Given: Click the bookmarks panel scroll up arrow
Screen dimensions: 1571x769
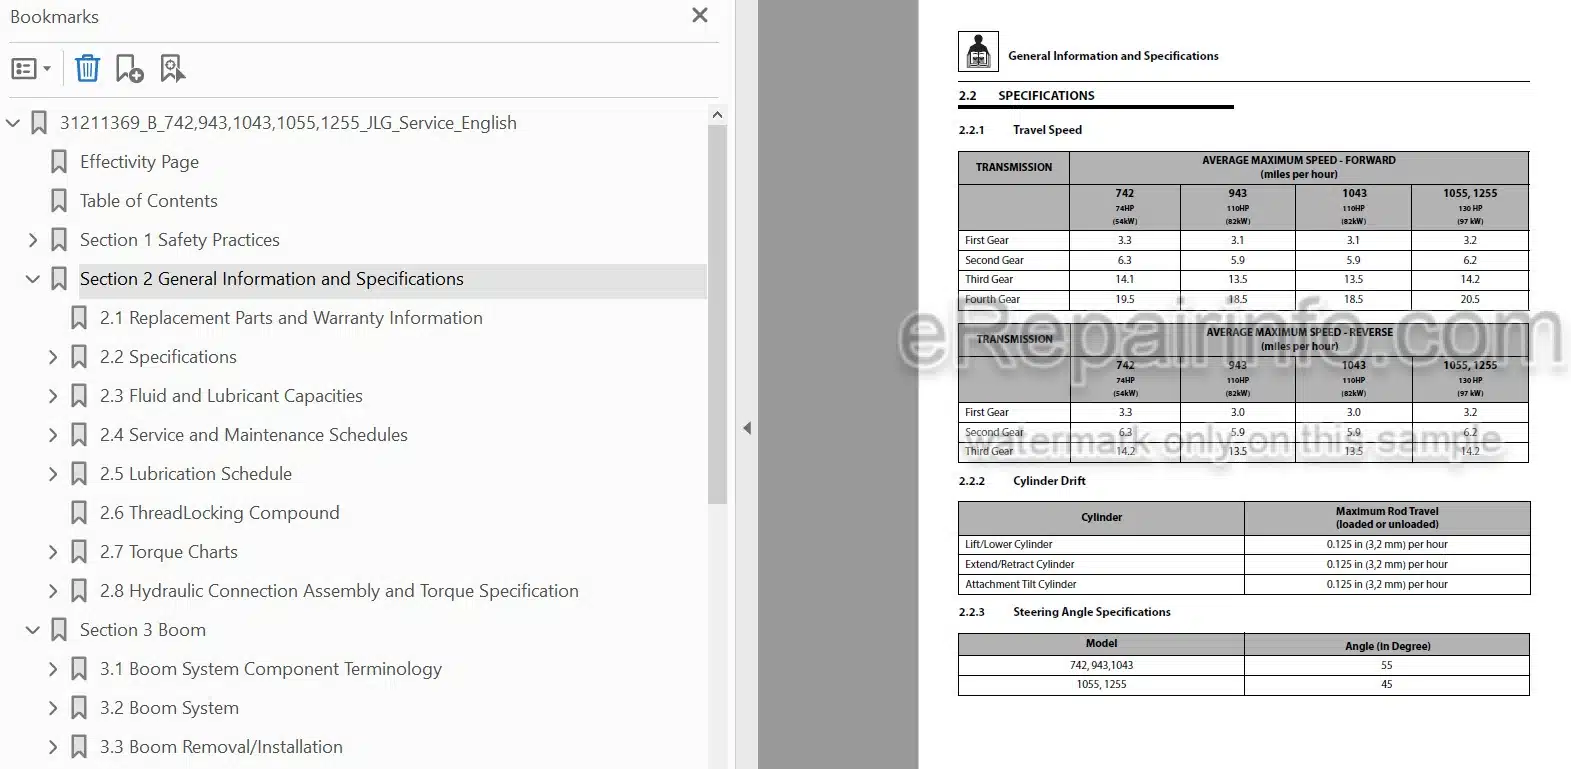Looking at the screenshot, I should tap(717, 115).
